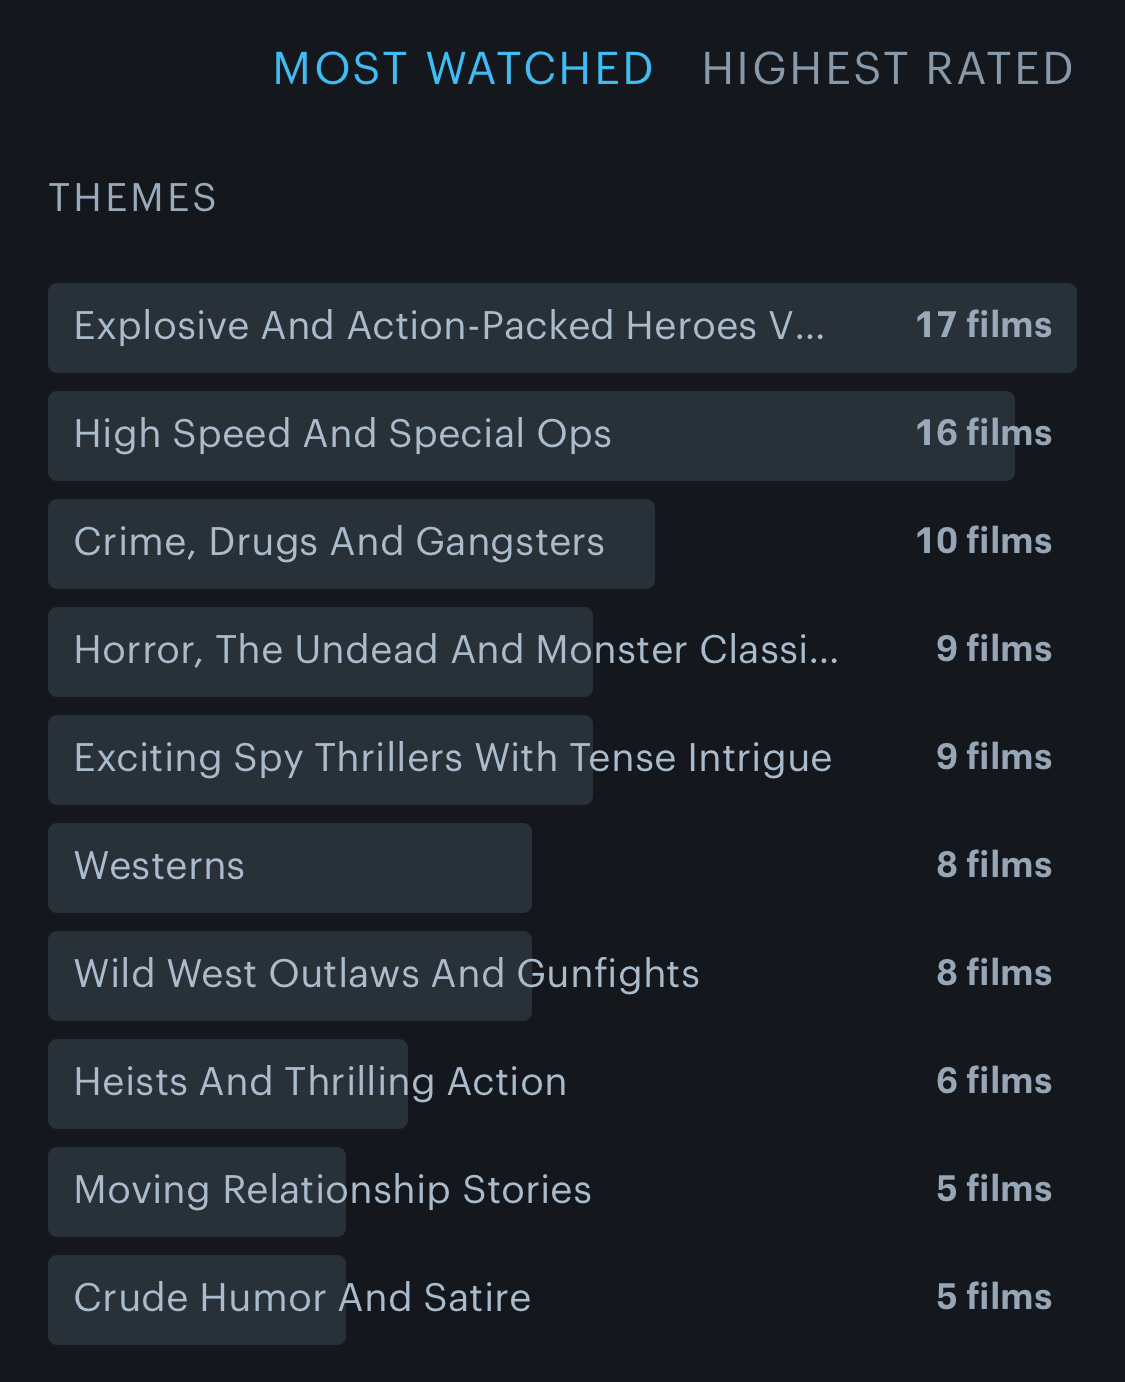This screenshot has height=1382, width=1125.
Task: Open the Crude Humor And Satire theme
Action: point(302,1299)
